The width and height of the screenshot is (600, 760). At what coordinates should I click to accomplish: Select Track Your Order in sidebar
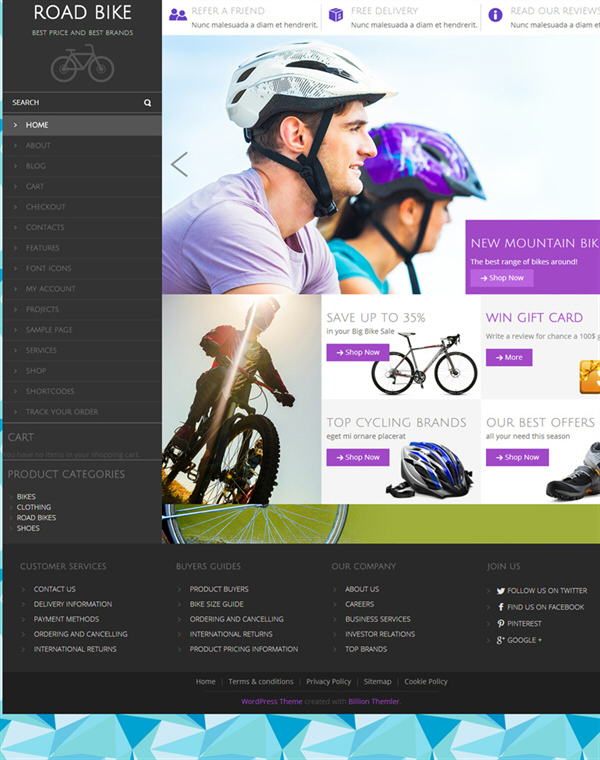(x=62, y=412)
